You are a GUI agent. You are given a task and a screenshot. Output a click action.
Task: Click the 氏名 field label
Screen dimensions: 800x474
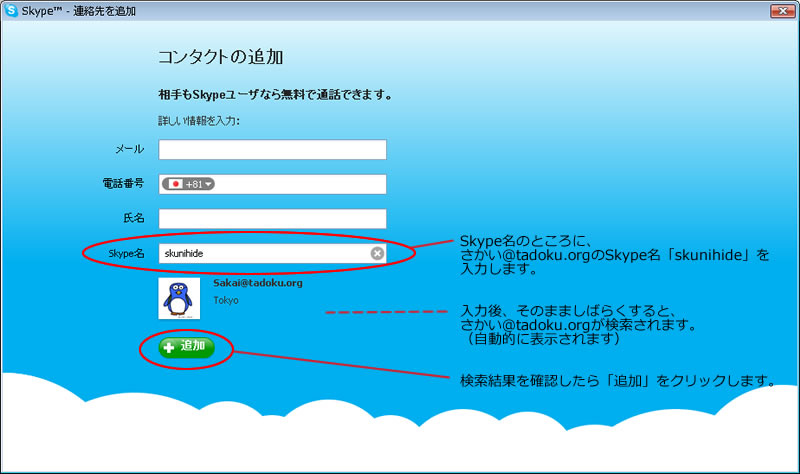coord(133,218)
